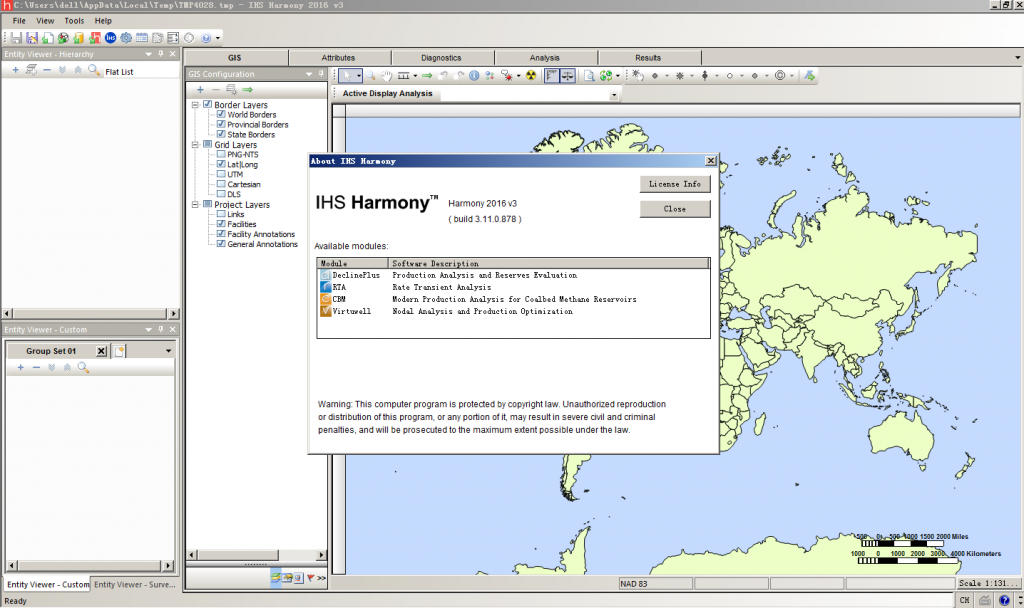Image resolution: width=1024 pixels, height=608 pixels.
Task: Uncheck the World Borders layer
Action: (221, 114)
